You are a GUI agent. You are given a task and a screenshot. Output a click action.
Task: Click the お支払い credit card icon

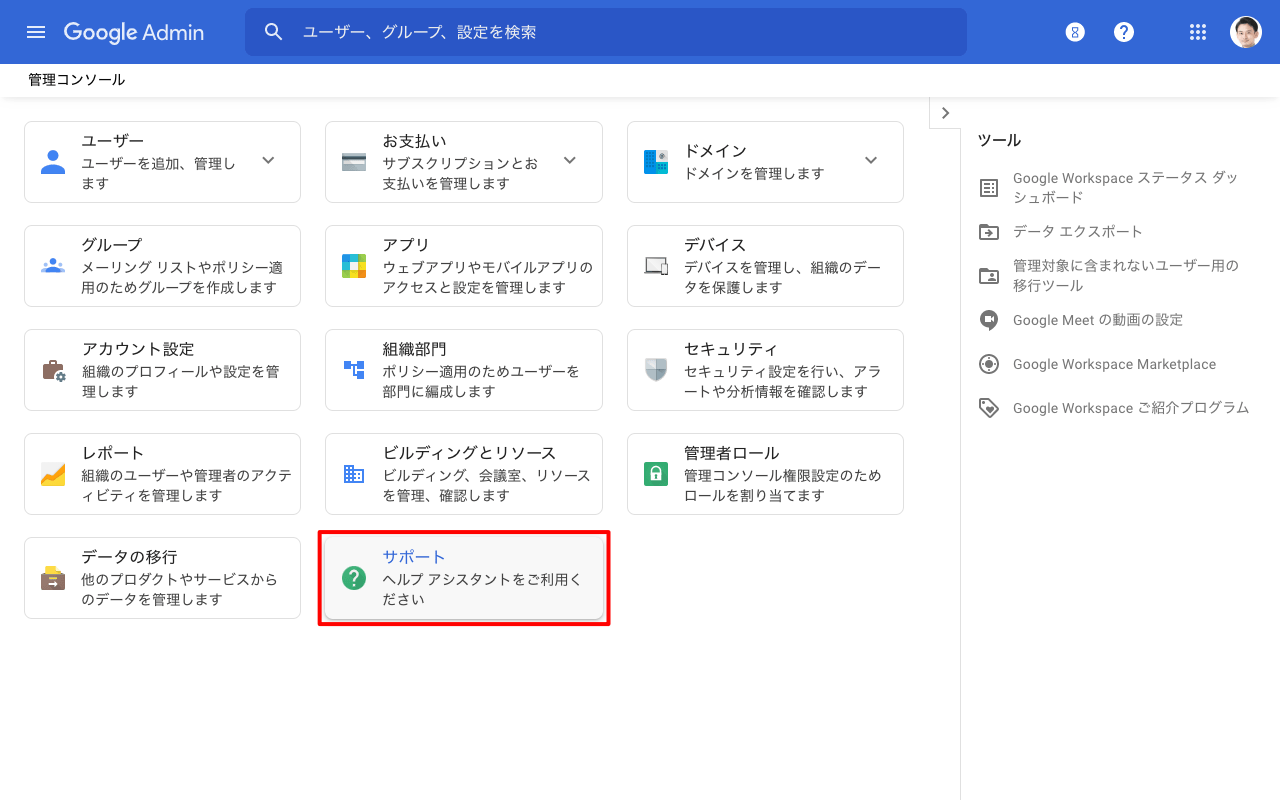tap(354, 162)
